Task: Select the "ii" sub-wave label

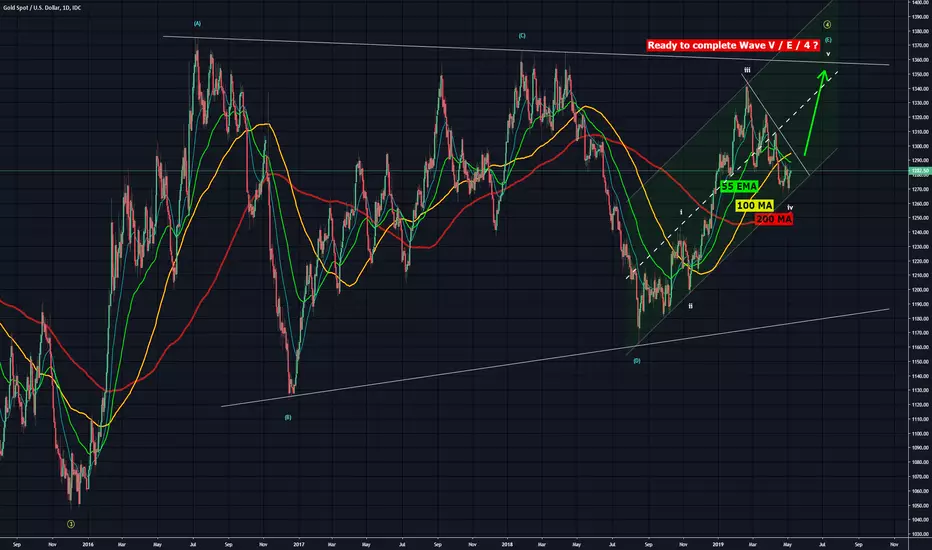Action: [x=691, y=306]
